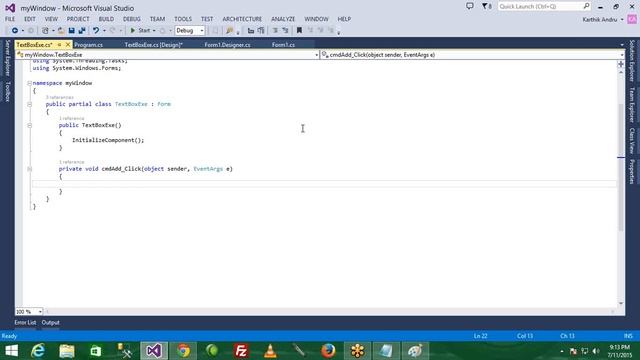
Task: Open the Windows Start menu
Action: coord(11,351)
